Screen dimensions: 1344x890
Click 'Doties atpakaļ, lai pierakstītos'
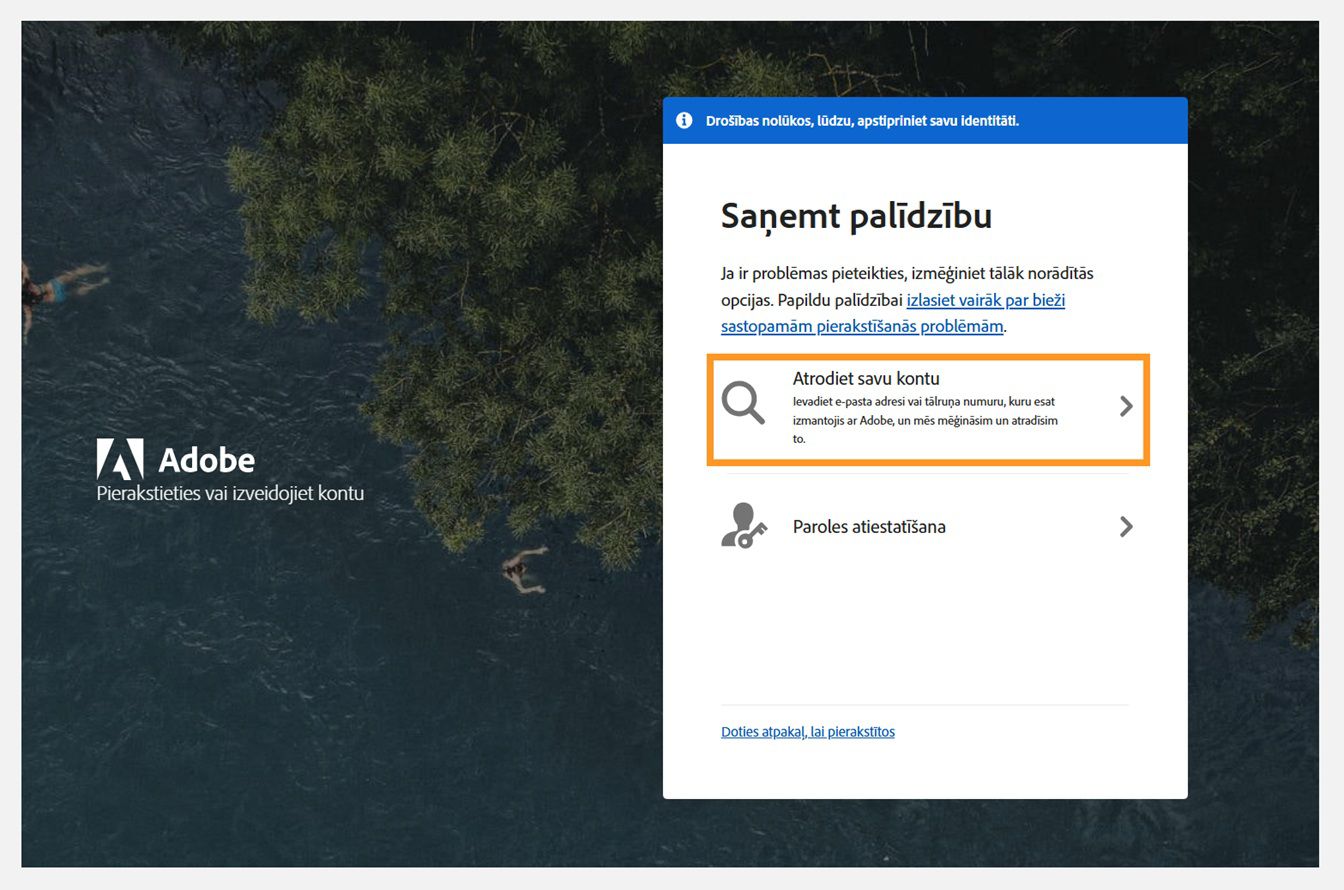point(807,731)
